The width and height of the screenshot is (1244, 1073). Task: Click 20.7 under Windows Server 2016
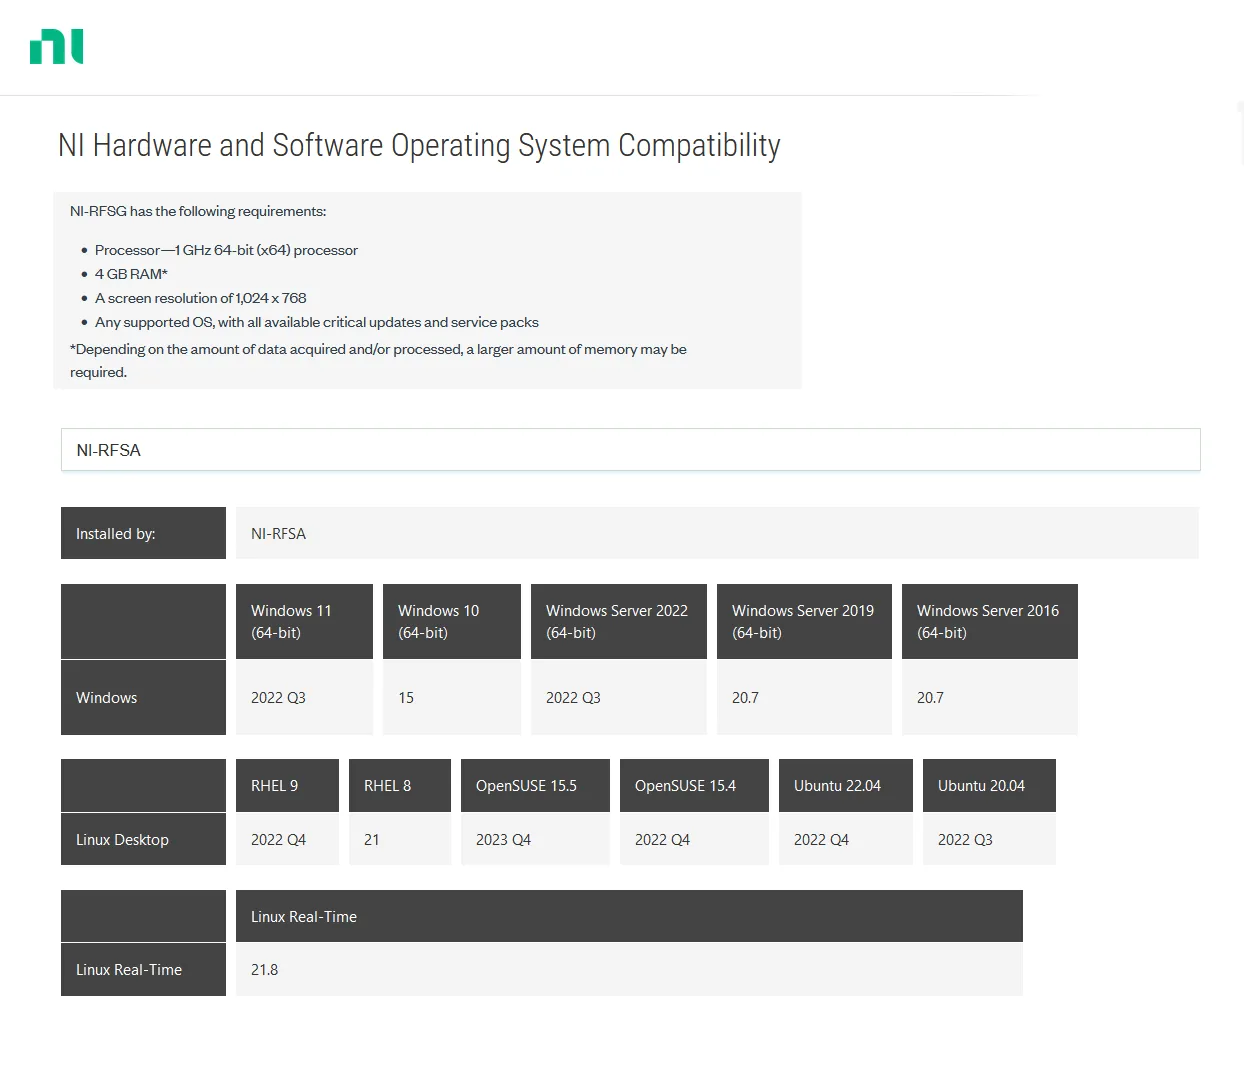point(990,697)
